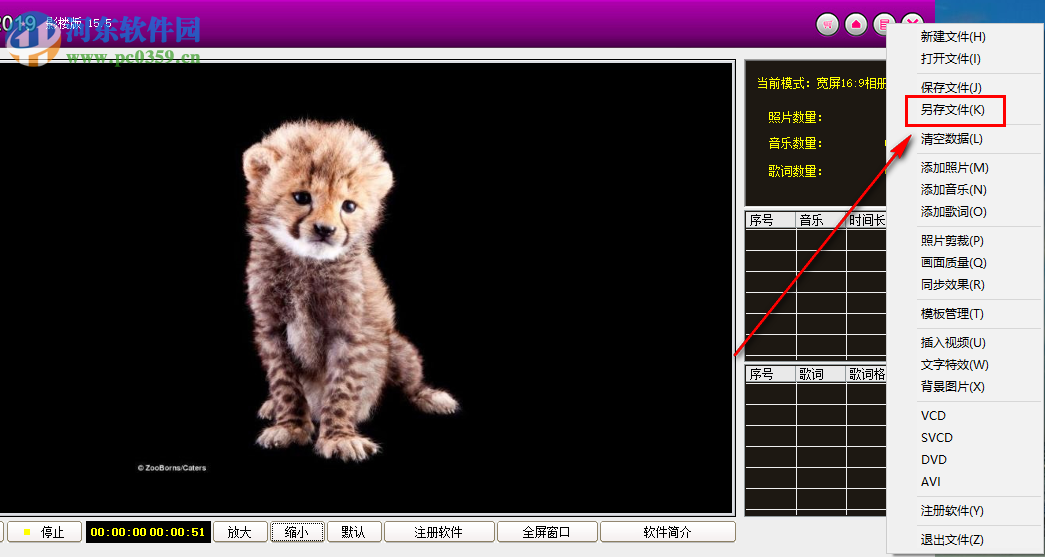Click the 默认 default button
Screen dimensions: 1045x557
point(355,532)
